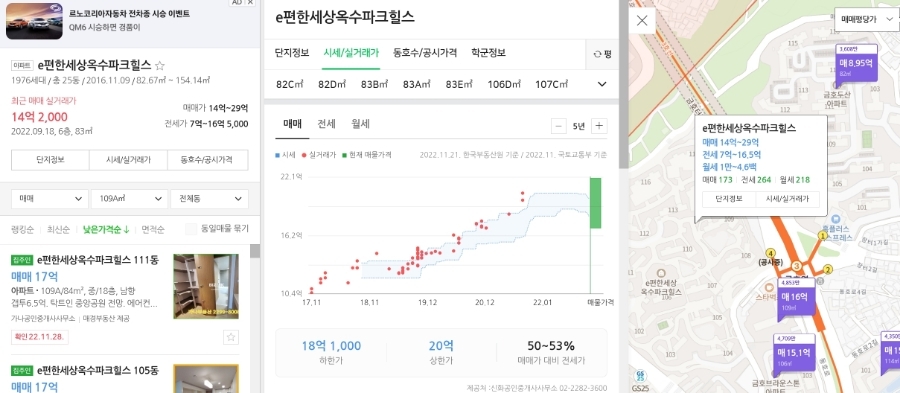Screen dimensions: 900x393
Task: Select the 82C㎡ area tab
Action: (x=289, y=85)
